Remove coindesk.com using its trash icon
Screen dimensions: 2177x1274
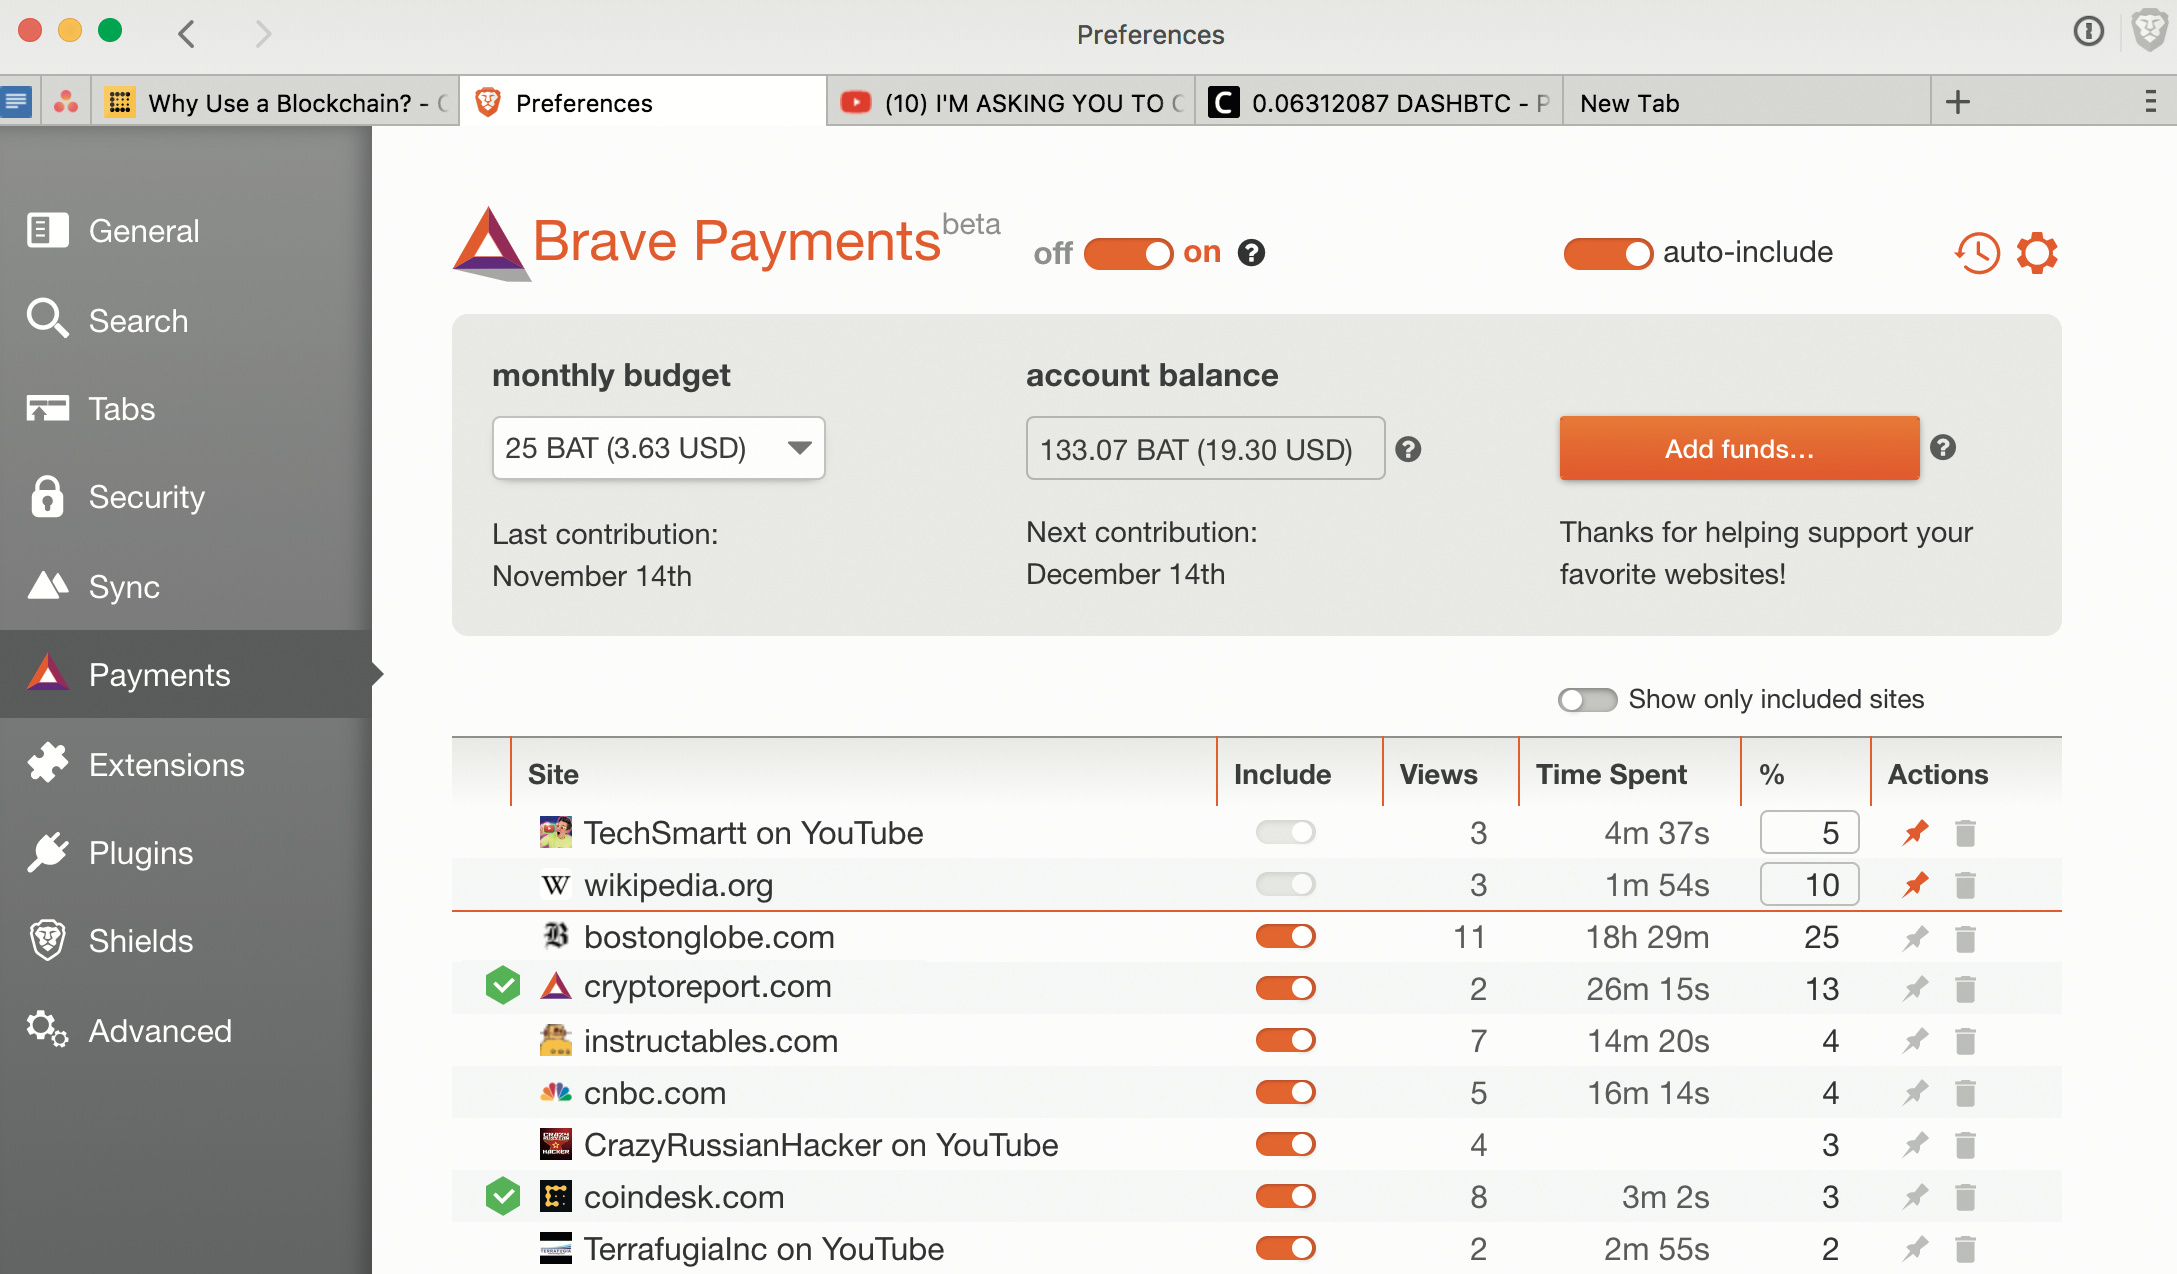point(1965,1197)
